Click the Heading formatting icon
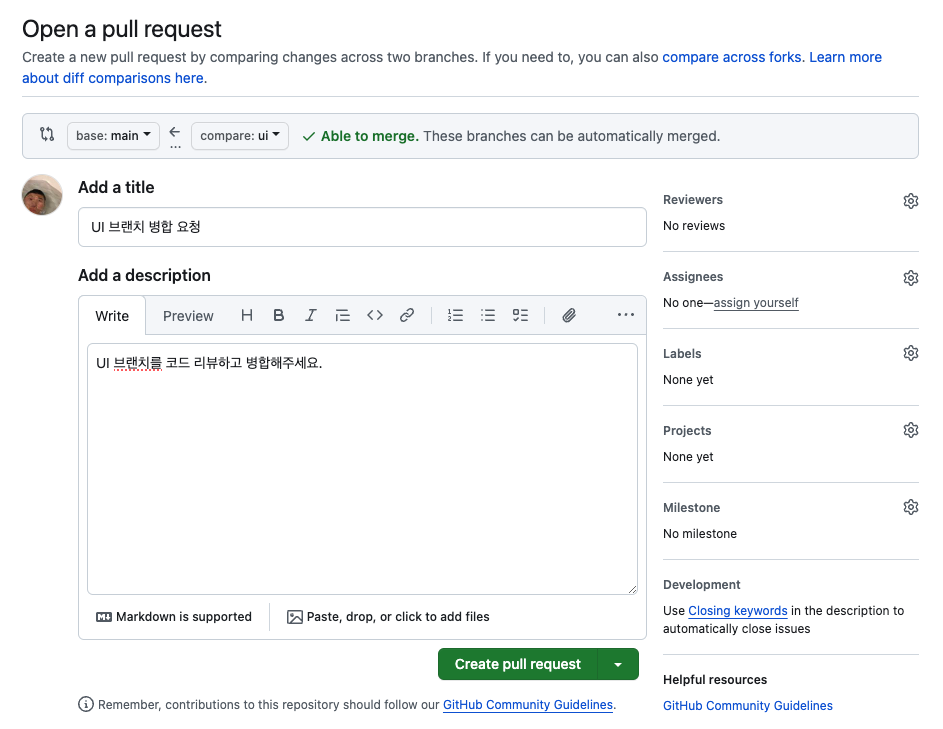The width and height of the screenshot is (943, 729). click(247, 315)
